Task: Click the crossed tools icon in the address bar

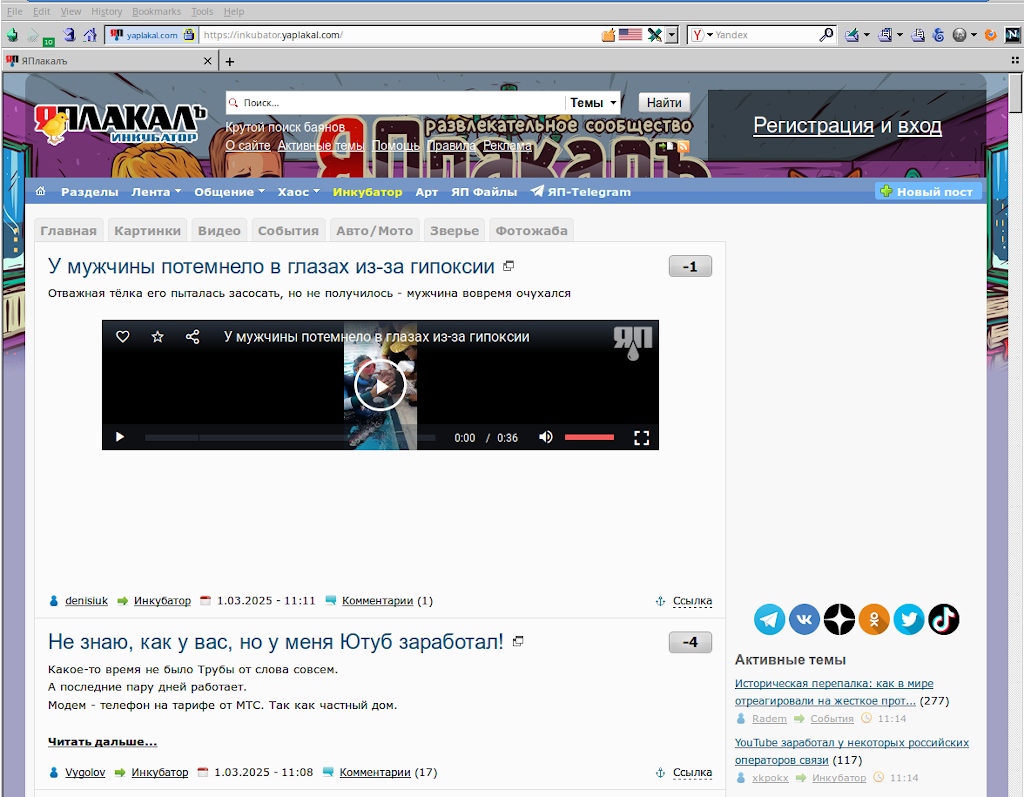Action: [x=654, y=35]
